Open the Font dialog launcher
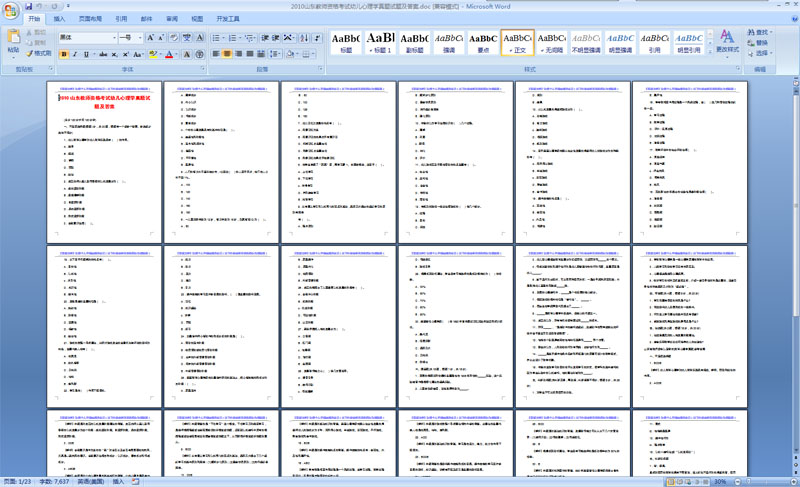The height and width of the screenshot is (487, 800). pyautogui.click(x=203, y=68)
